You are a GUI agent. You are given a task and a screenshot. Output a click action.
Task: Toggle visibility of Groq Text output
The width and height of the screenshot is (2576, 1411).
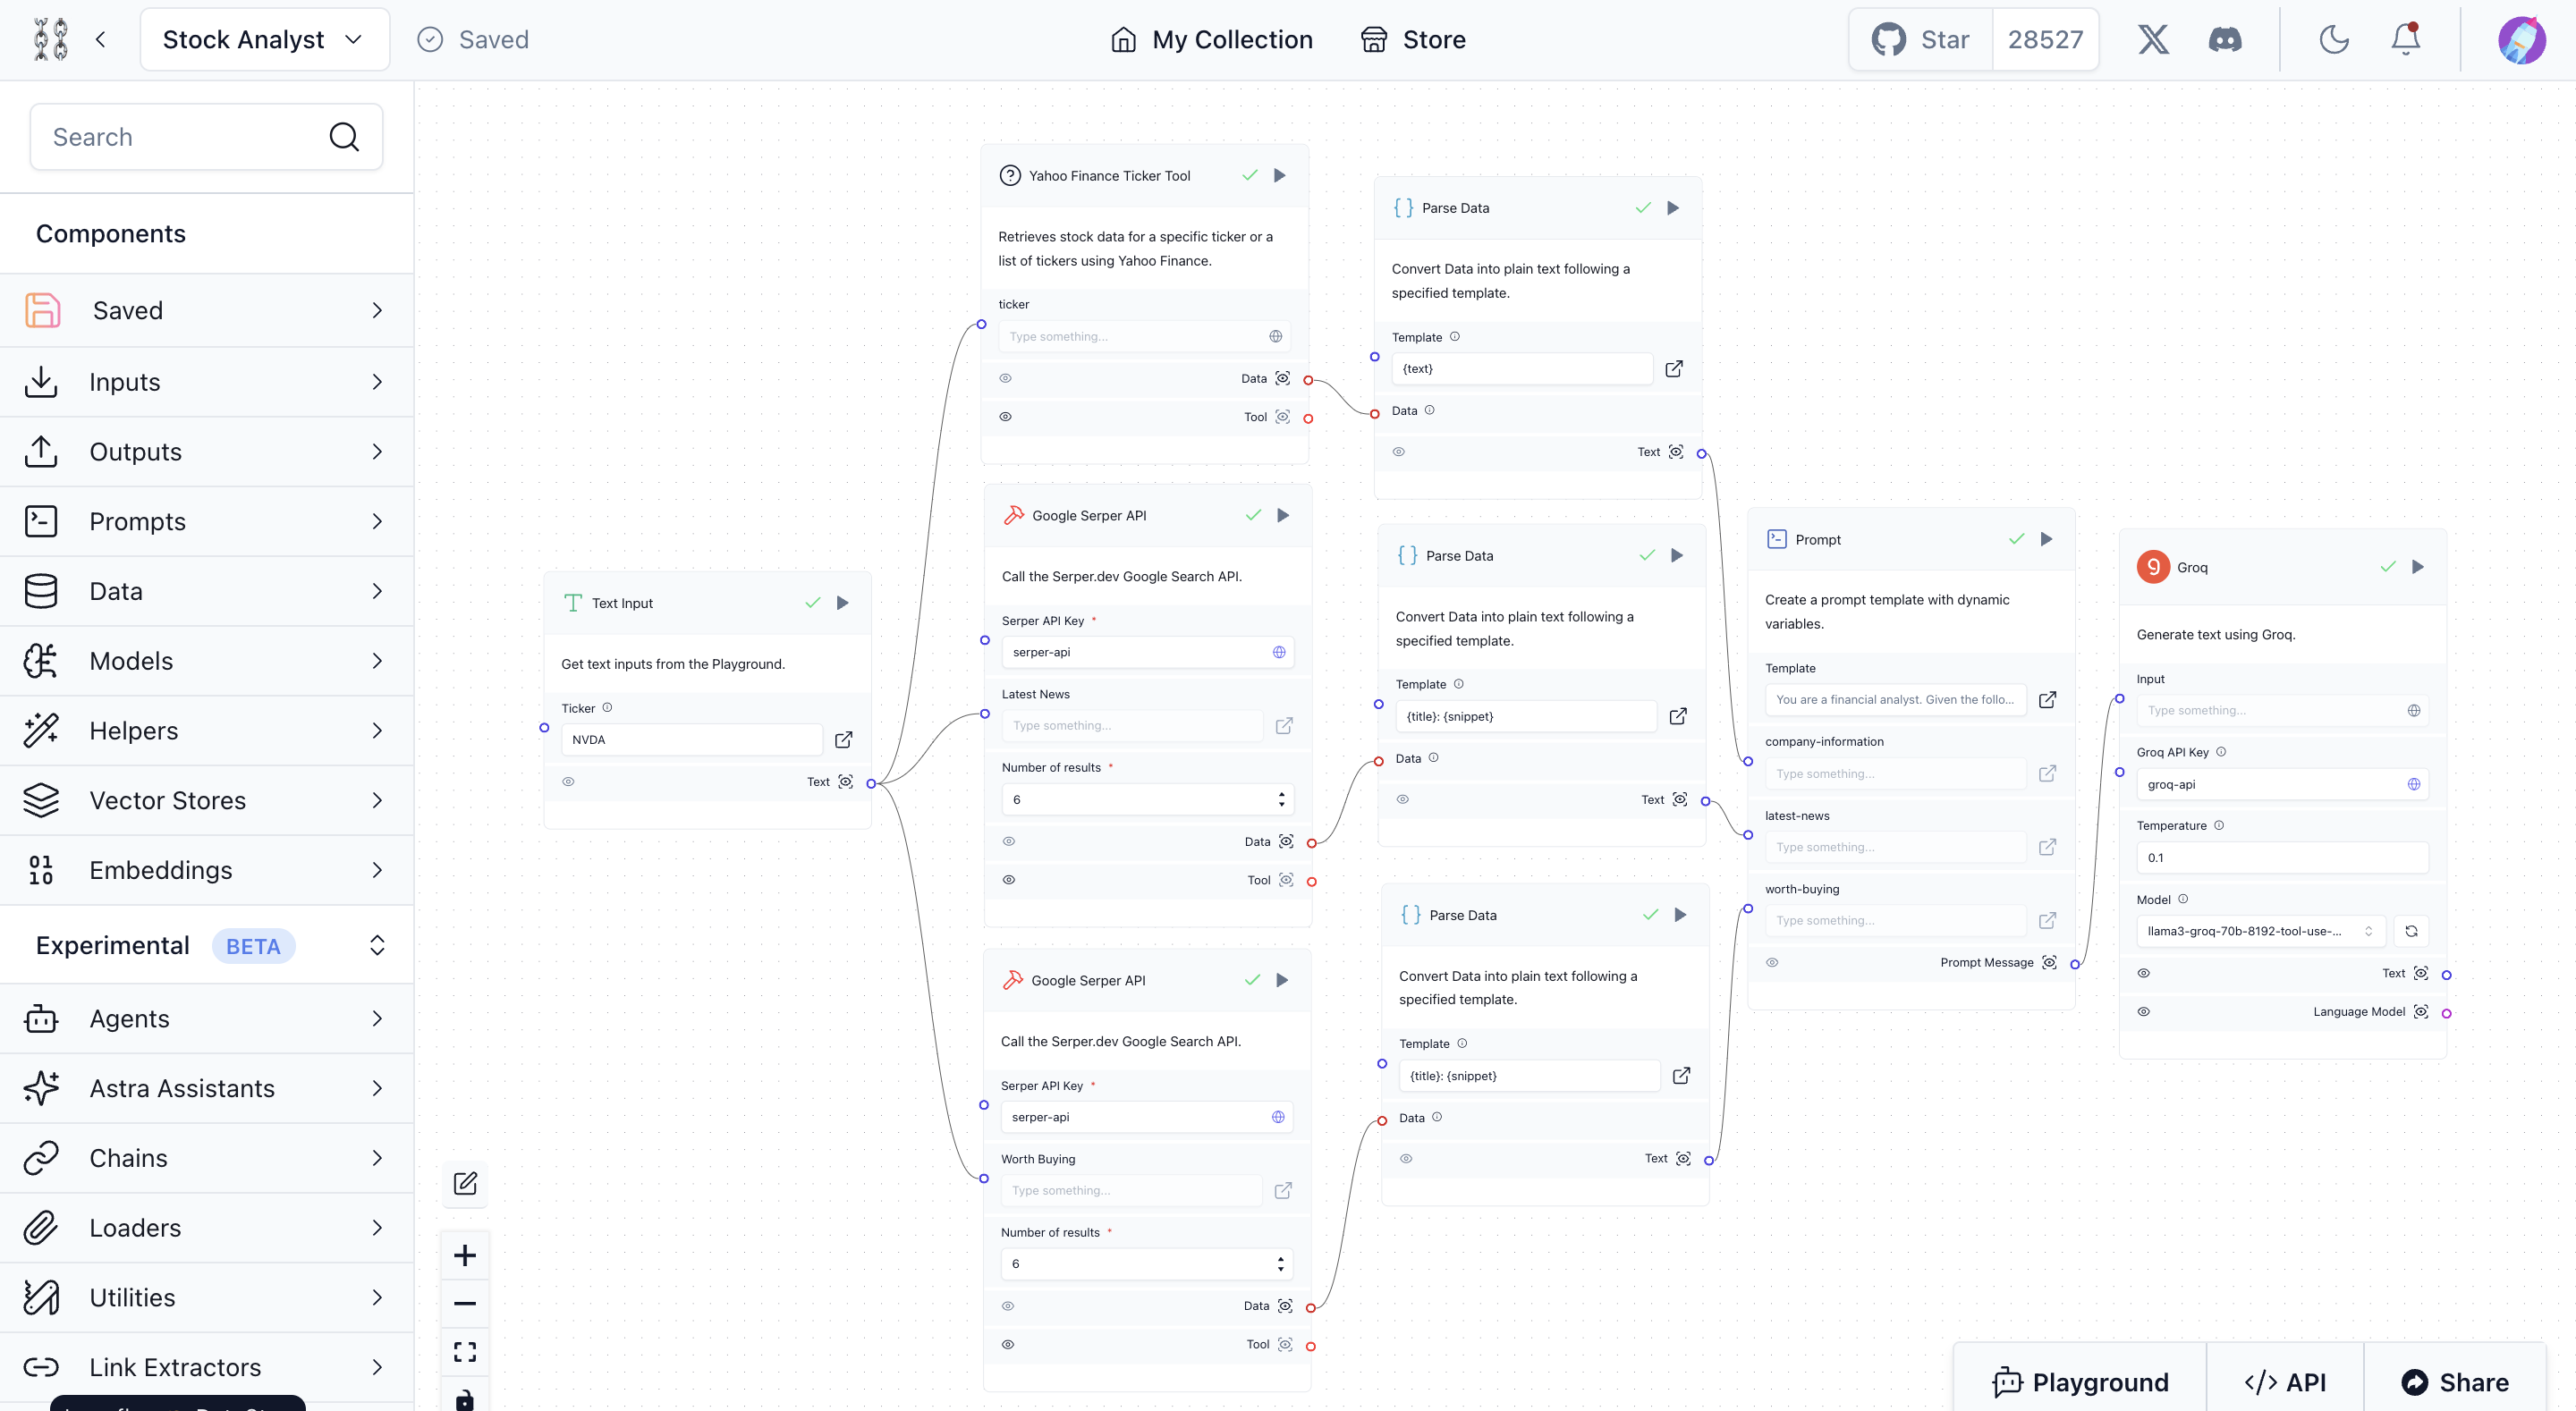click(x=2143, y=973)
